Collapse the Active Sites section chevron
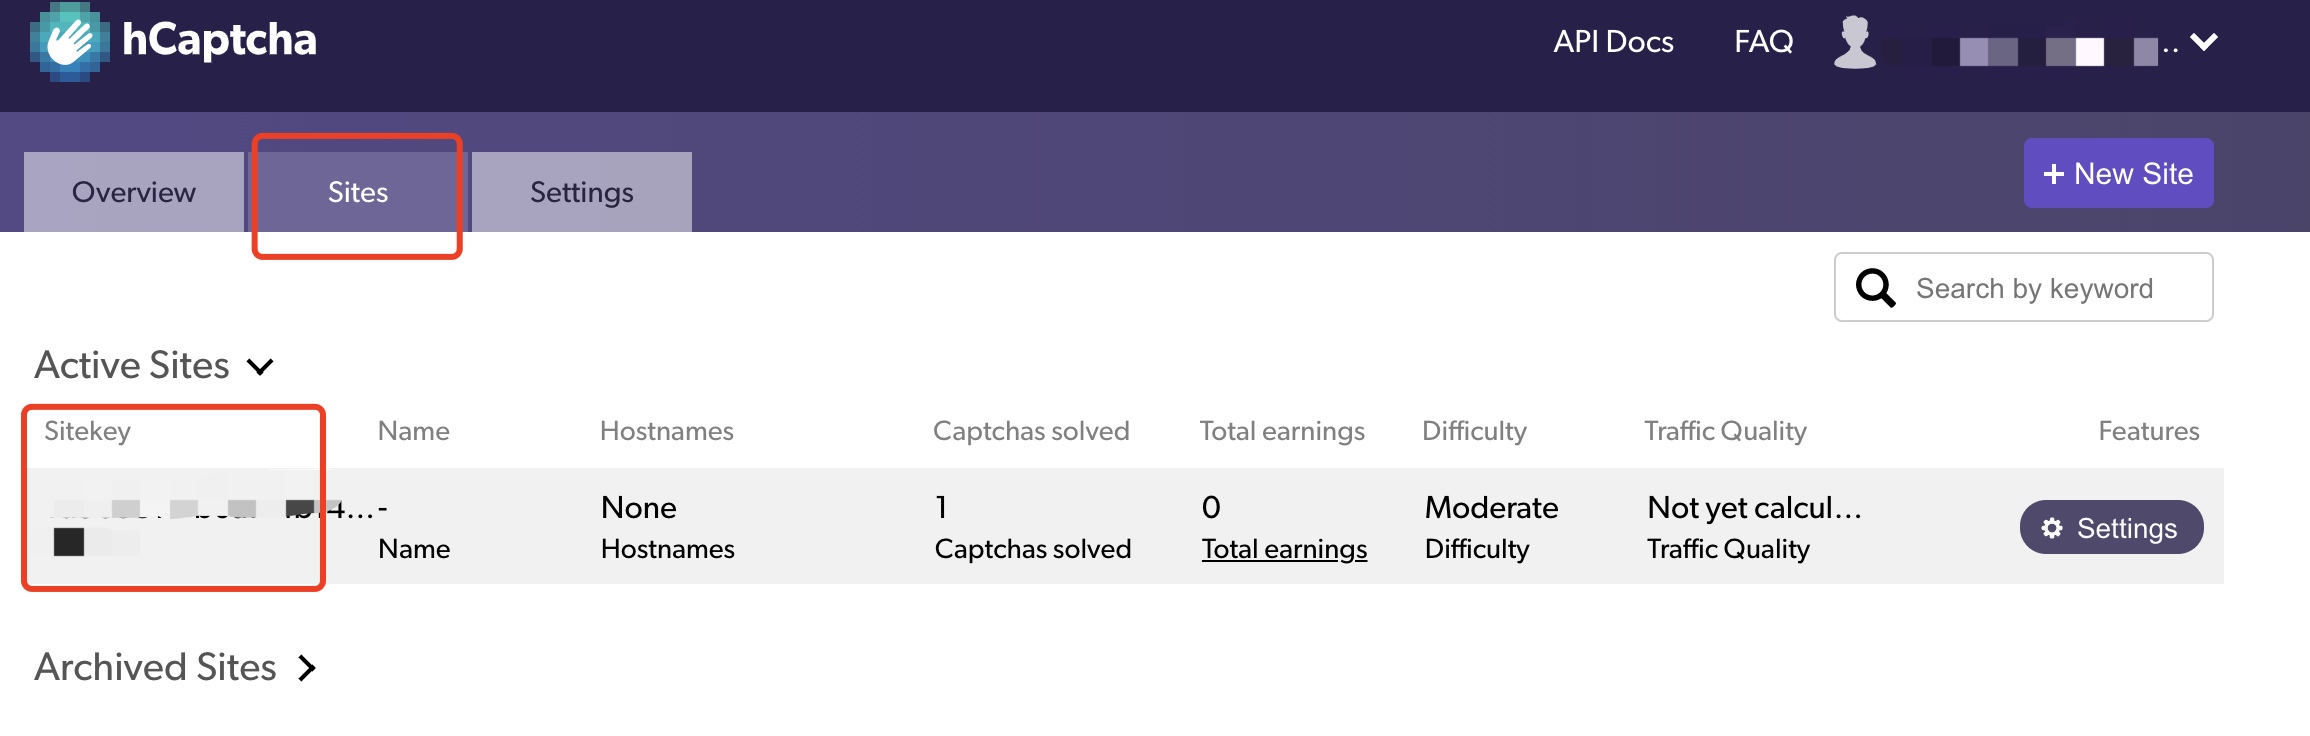This screenshot has width=2310, height=736. (x=260, y=367)
